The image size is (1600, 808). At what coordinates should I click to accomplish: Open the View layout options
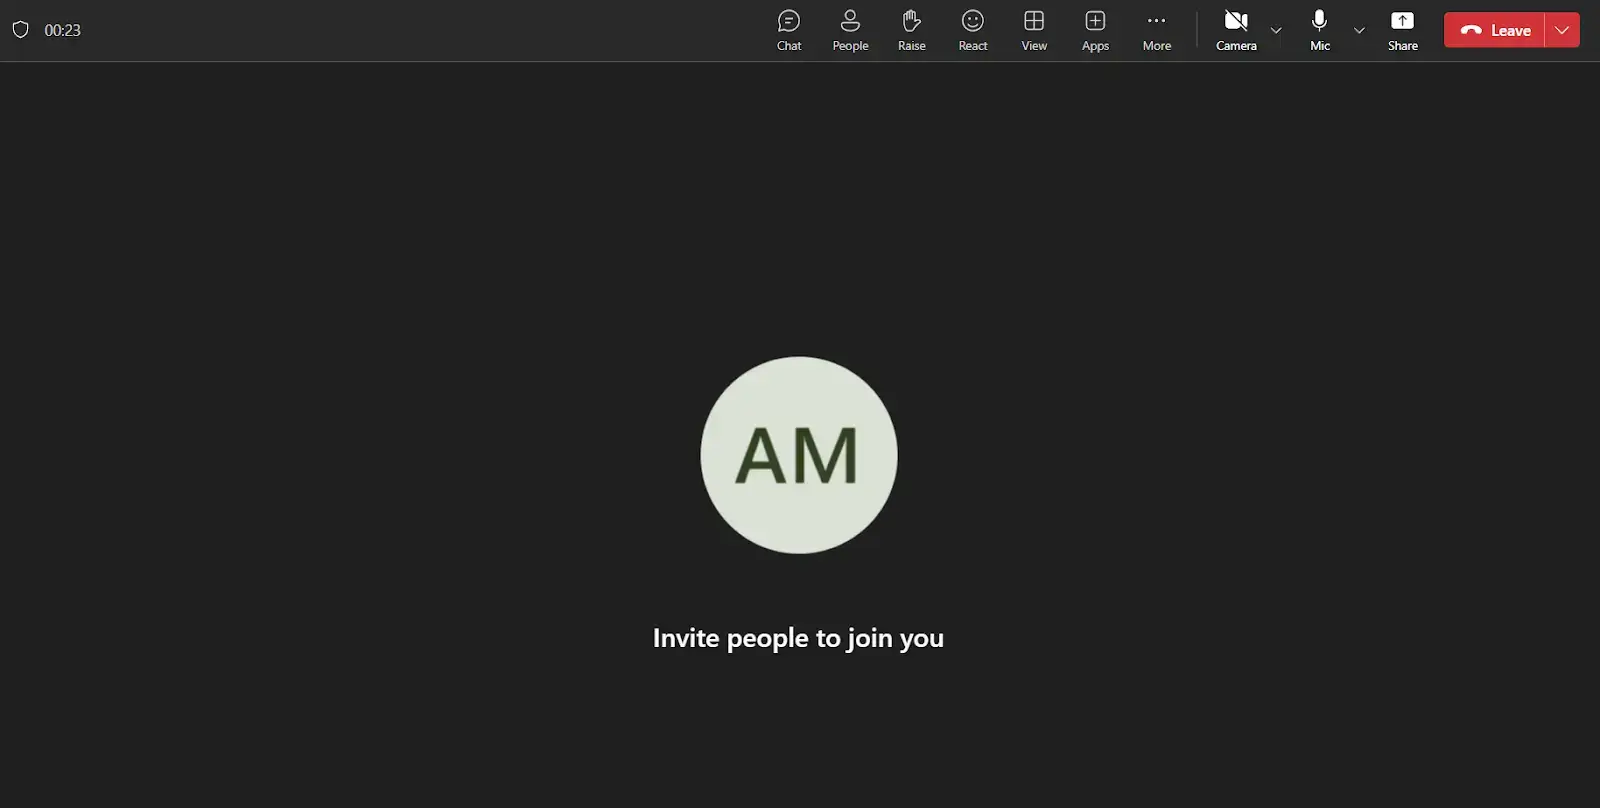point(1034,30)
